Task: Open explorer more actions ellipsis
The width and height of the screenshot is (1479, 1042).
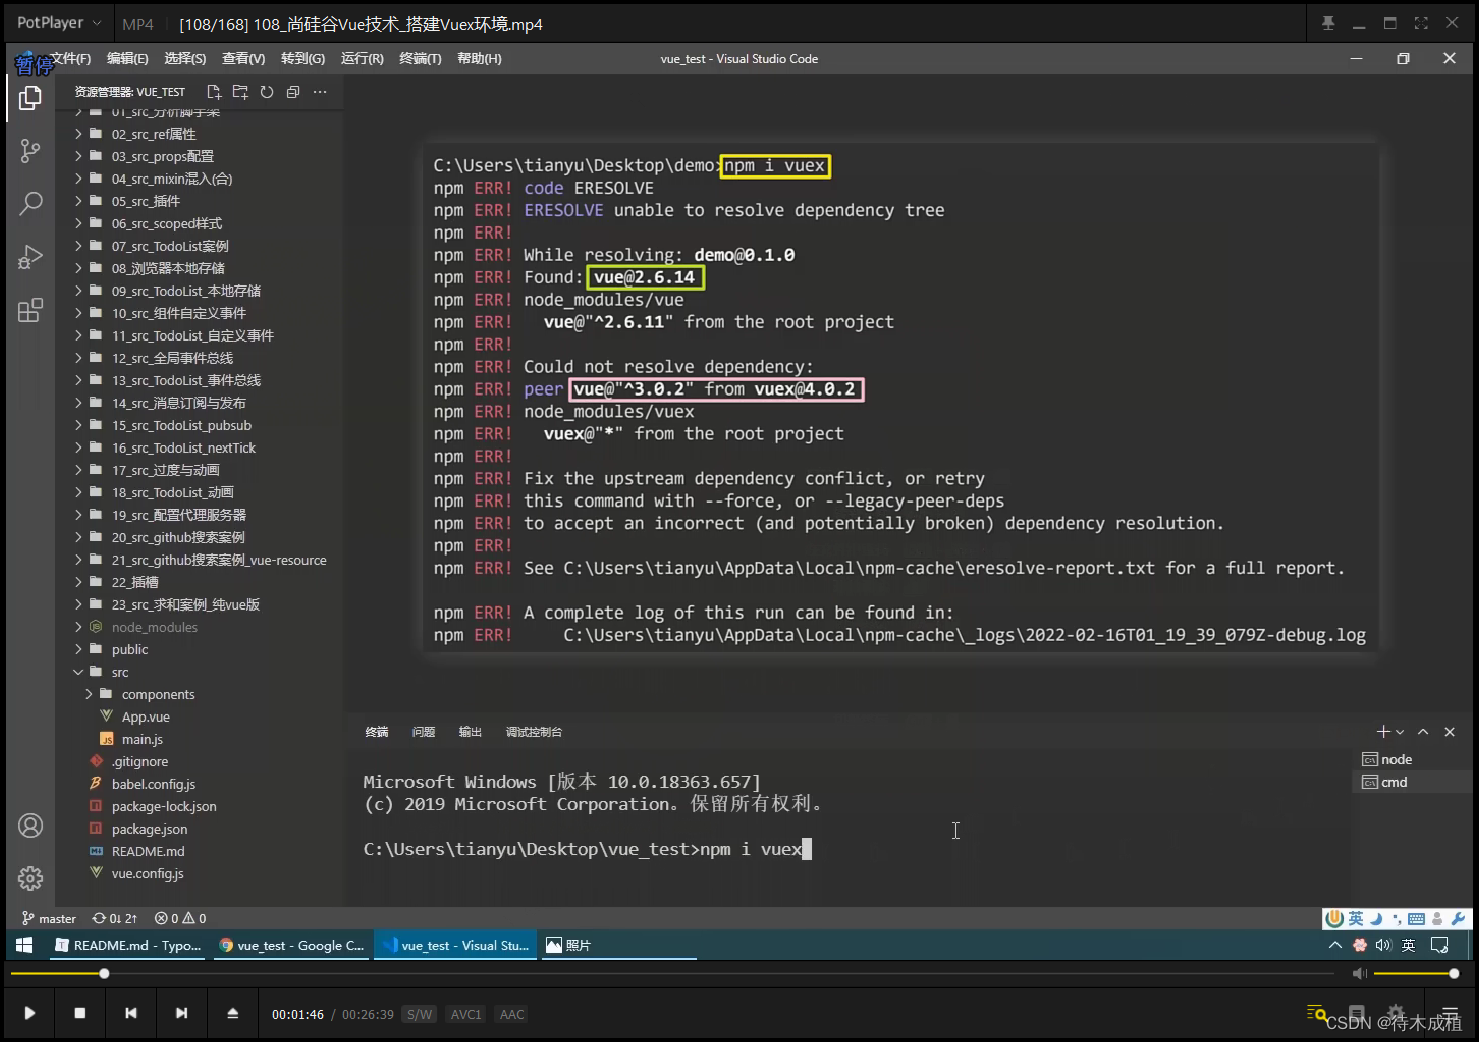Action: (x=320, y=92)
